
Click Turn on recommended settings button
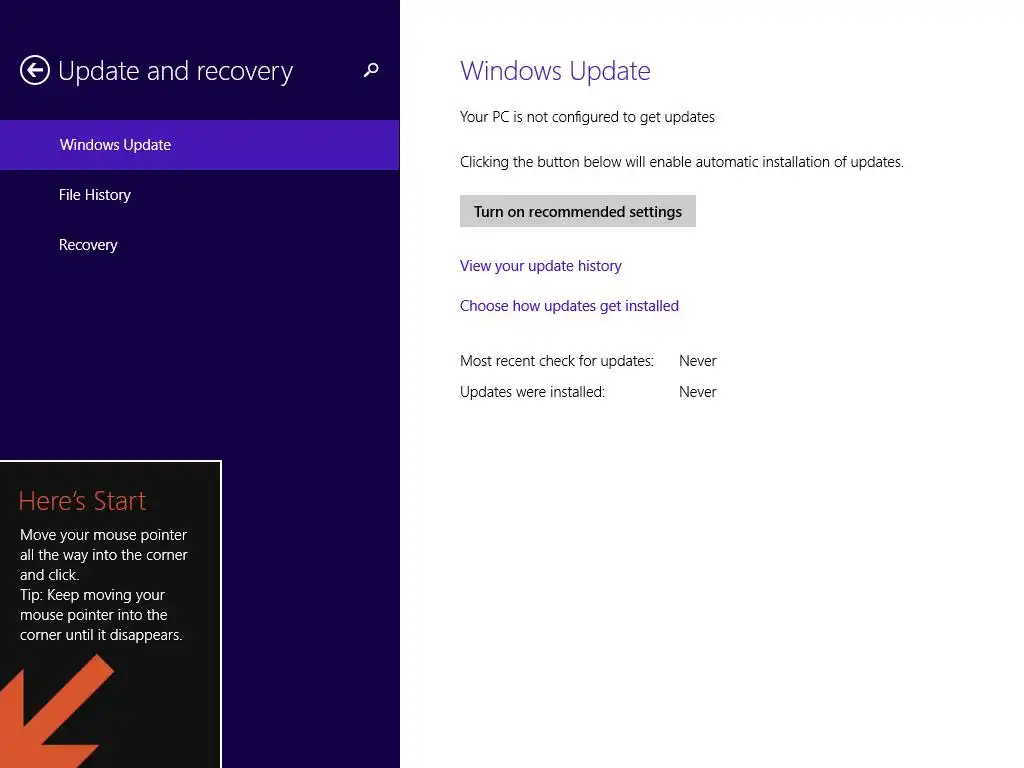[x=577, y=211]
